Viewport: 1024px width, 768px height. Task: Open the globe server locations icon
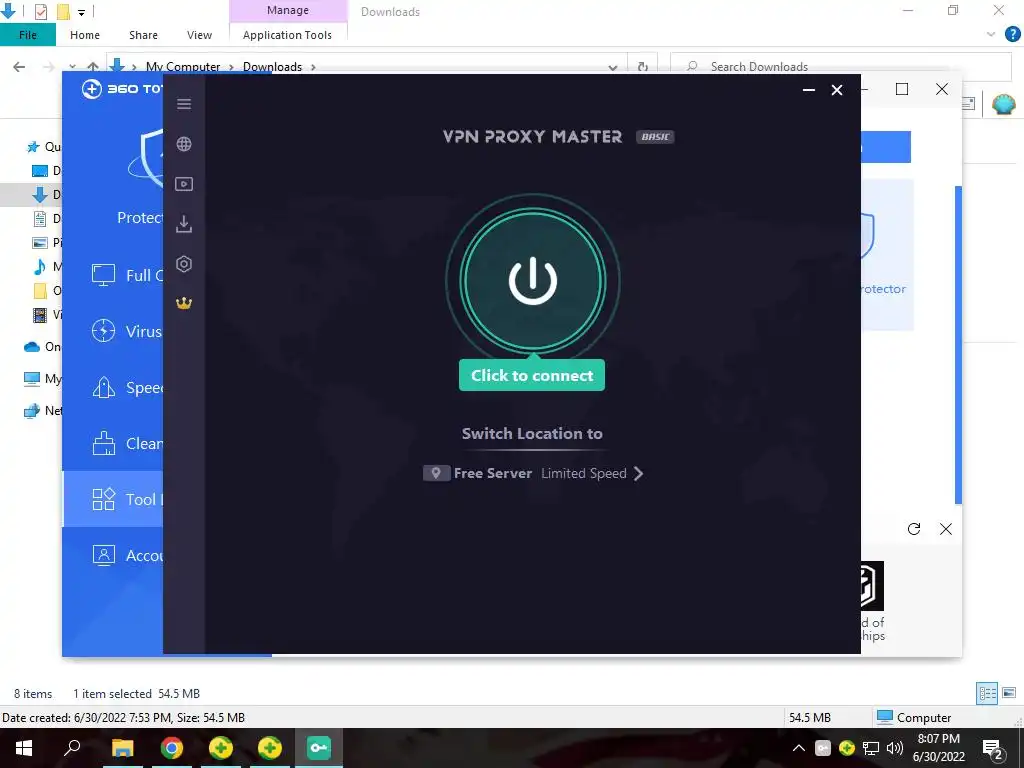click(184, 144)
